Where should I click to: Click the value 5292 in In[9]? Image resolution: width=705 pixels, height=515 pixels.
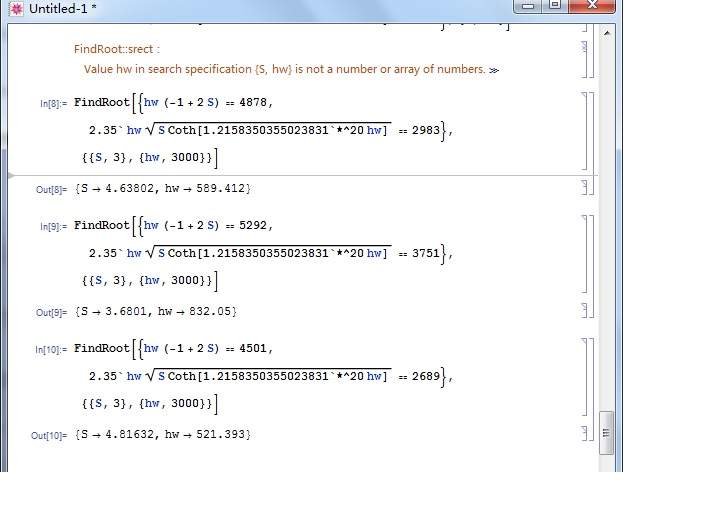[253, 225]
